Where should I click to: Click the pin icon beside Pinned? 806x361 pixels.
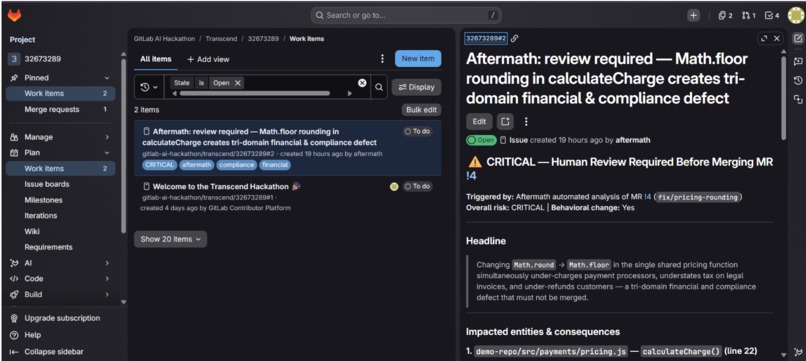click(14, 78)
